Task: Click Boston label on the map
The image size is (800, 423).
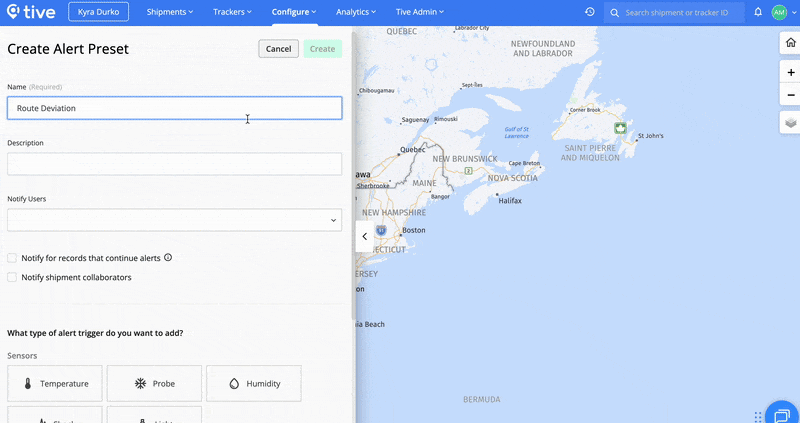Action: pyautogui.click(x=414, y=230)
